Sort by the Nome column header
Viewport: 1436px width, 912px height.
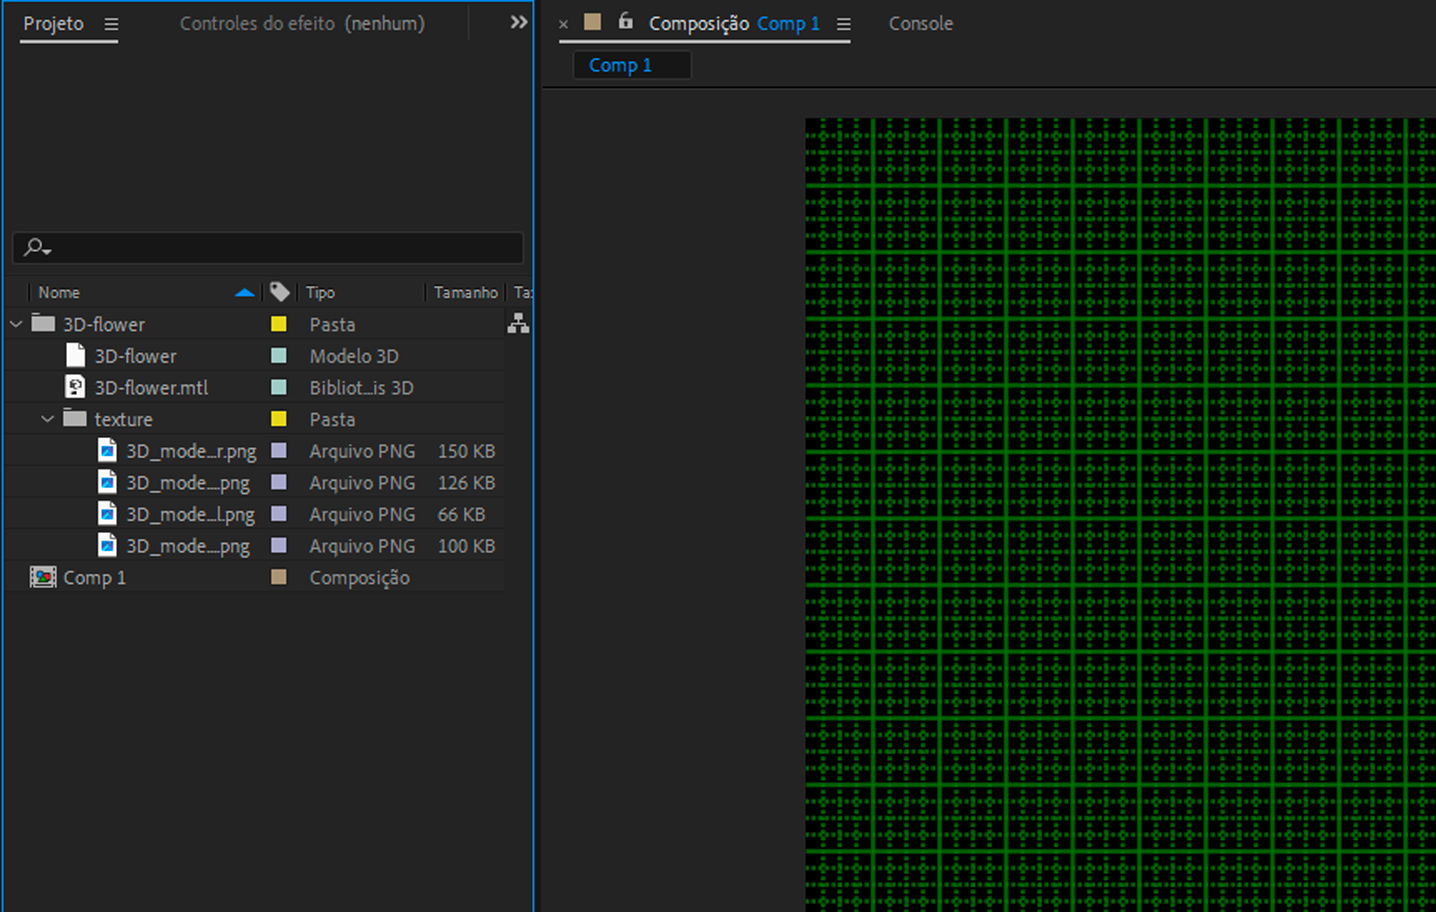[x=59, y=292]
